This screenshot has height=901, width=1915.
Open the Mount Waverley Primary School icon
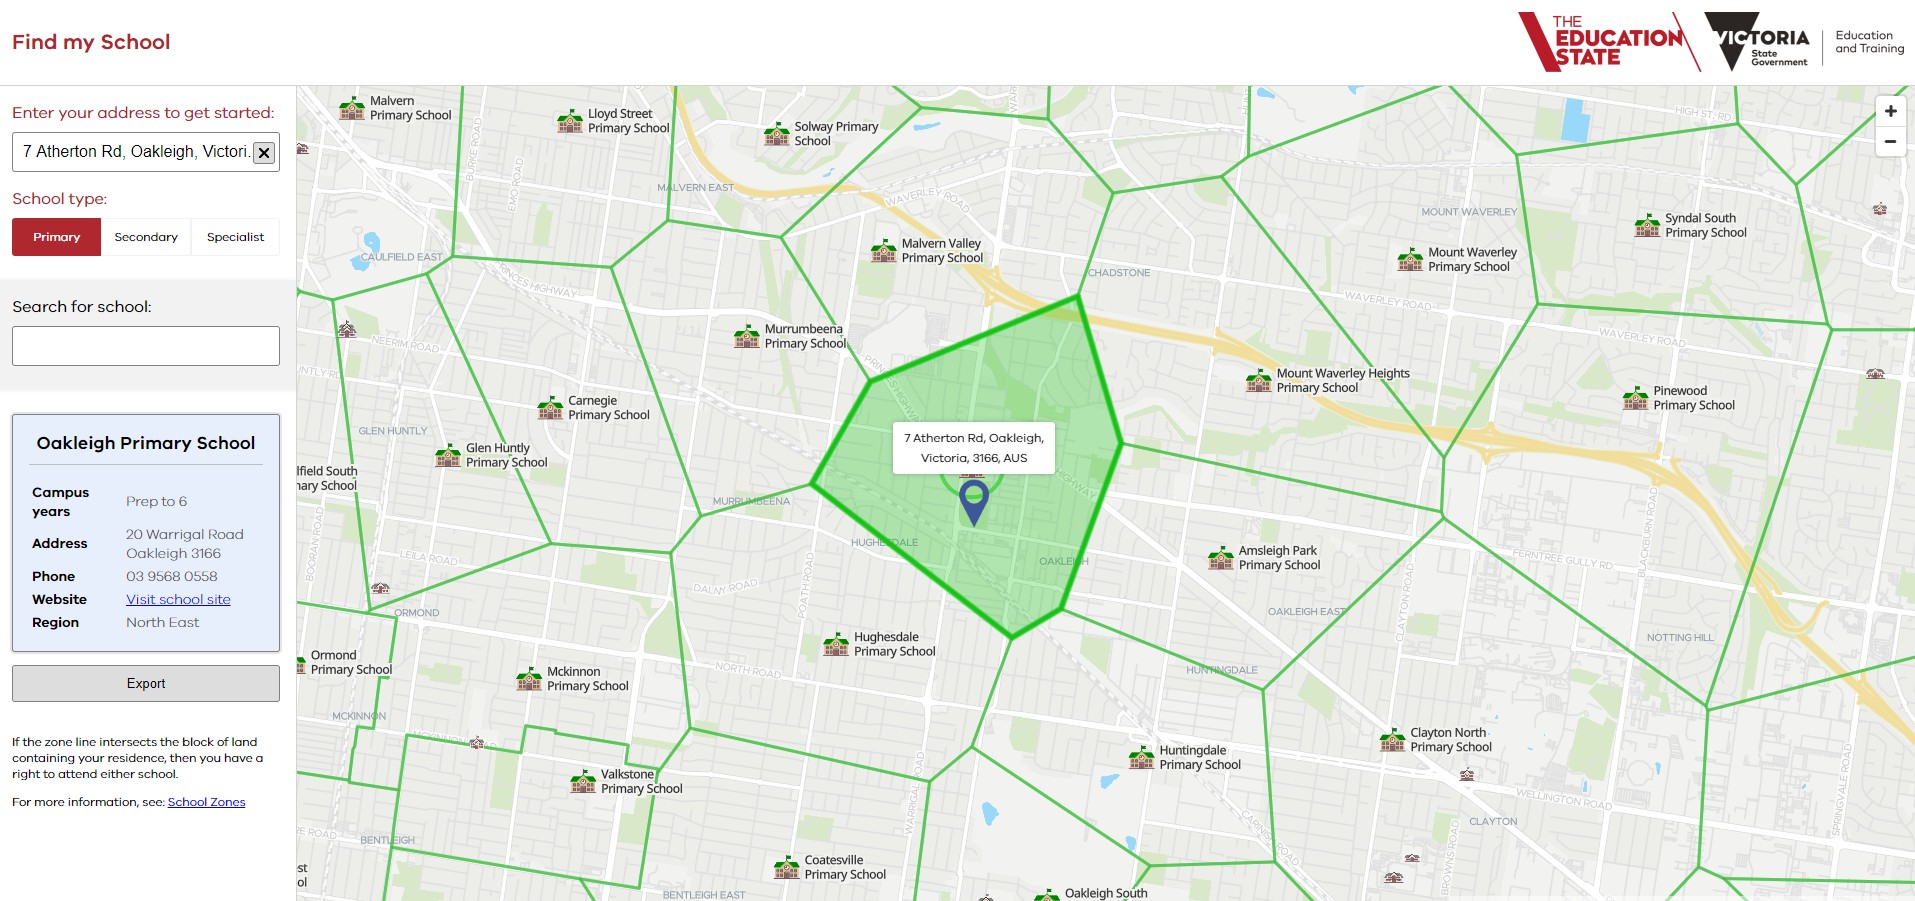click(1410, 260)
